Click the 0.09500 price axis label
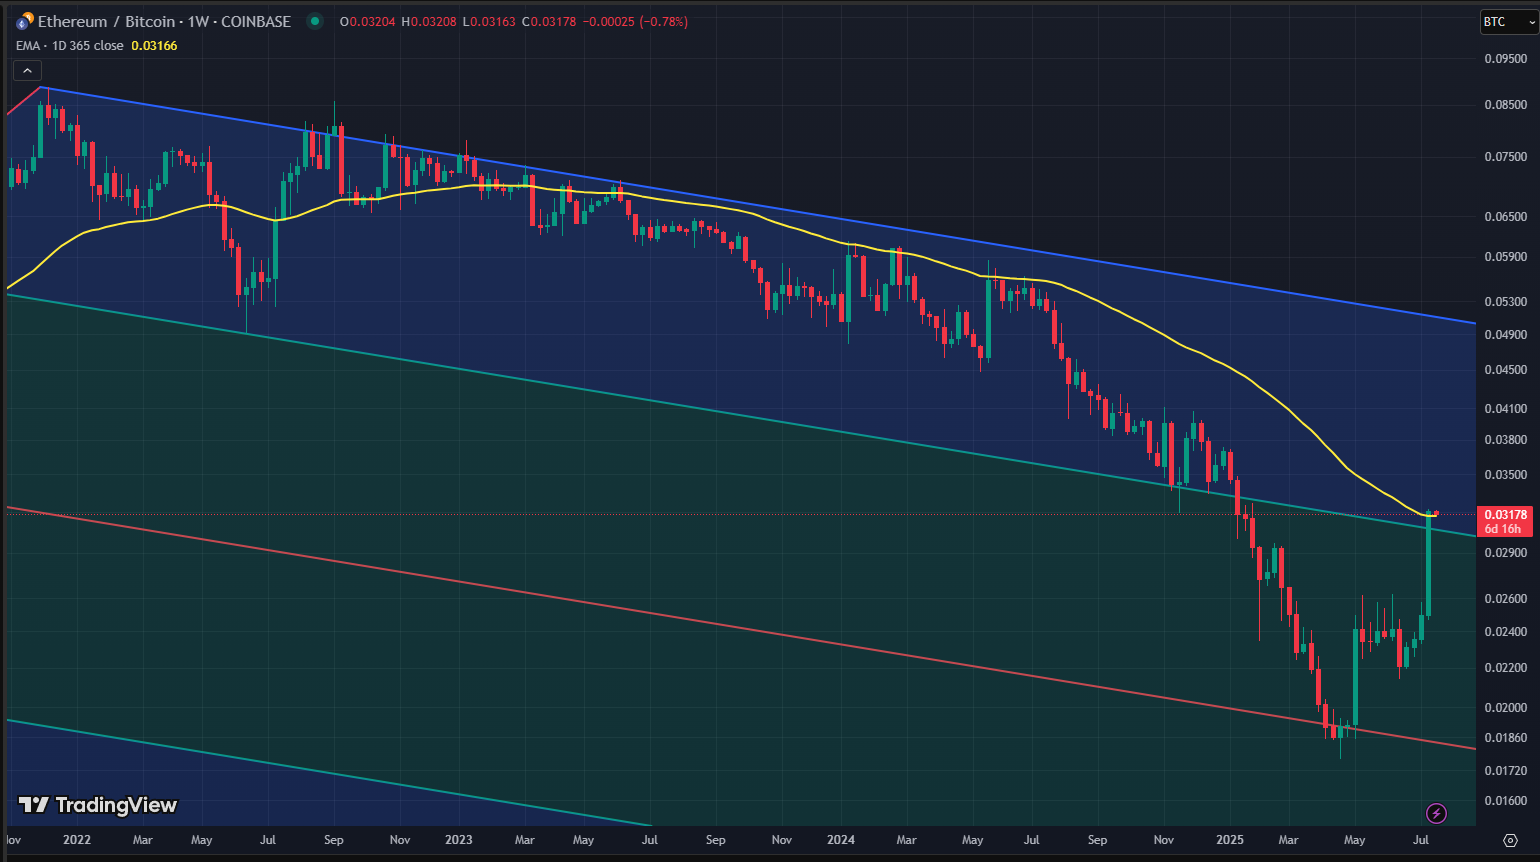This screenshot has width=1540, height=862. 1505,59
